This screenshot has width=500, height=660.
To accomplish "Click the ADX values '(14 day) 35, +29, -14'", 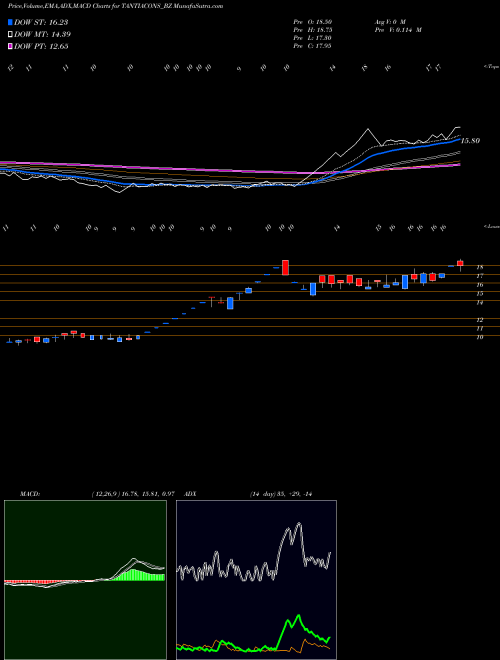I will coord(280,494).
